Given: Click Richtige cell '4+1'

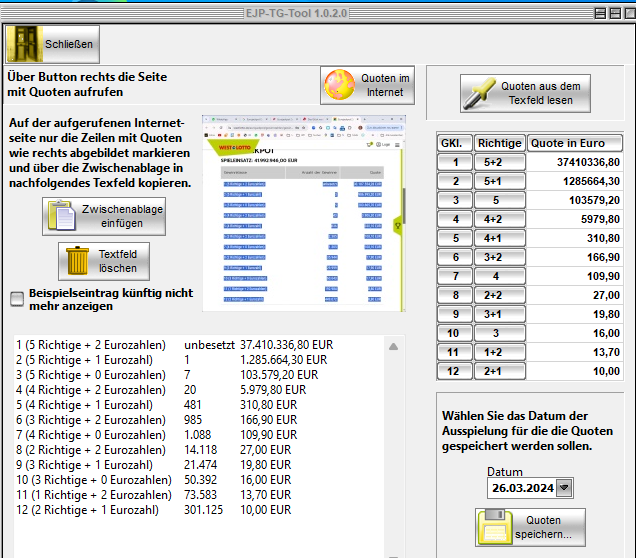Looking at the screenshot, I should pyautogui.click(x=500, y=238).
